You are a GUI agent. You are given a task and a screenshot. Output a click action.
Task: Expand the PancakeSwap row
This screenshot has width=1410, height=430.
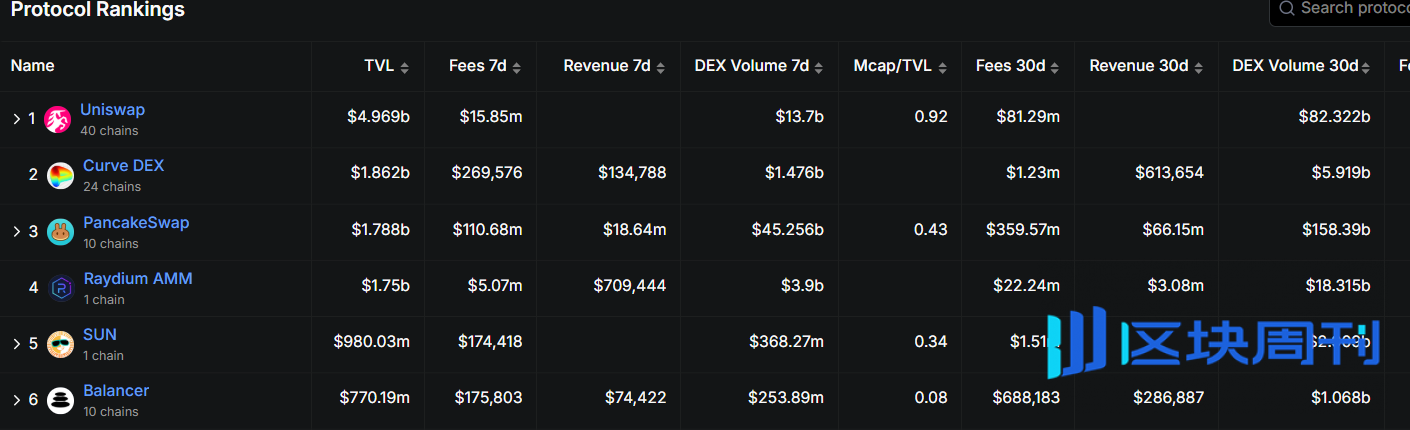pos(16,232)
